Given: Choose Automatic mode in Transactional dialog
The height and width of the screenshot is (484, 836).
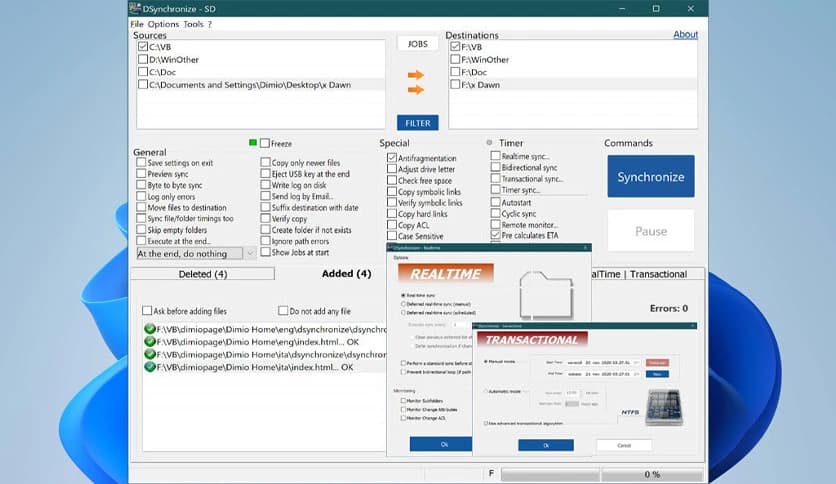Looking at the screenshot, I should [x=486, y=391].
